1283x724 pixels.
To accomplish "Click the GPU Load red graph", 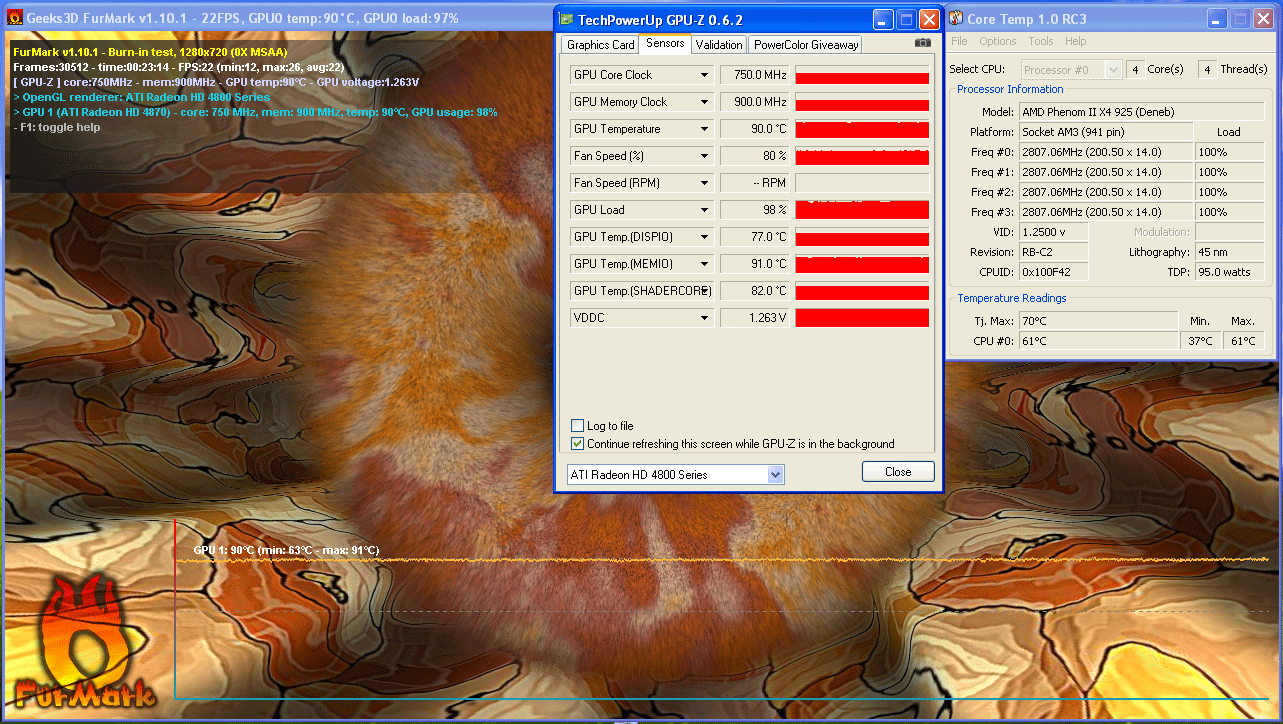I will 862,210.
